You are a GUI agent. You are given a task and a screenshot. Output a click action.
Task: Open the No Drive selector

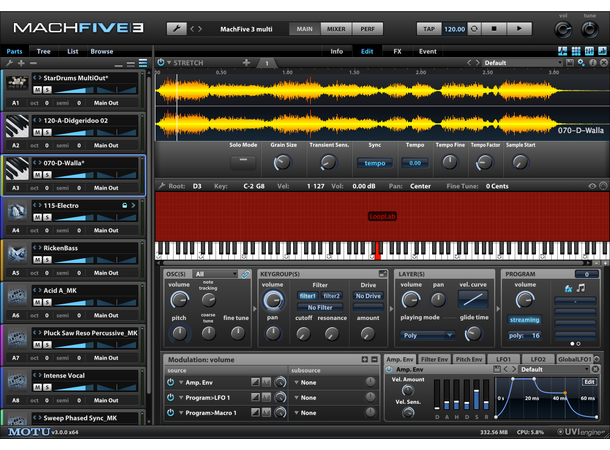[368, 296]
